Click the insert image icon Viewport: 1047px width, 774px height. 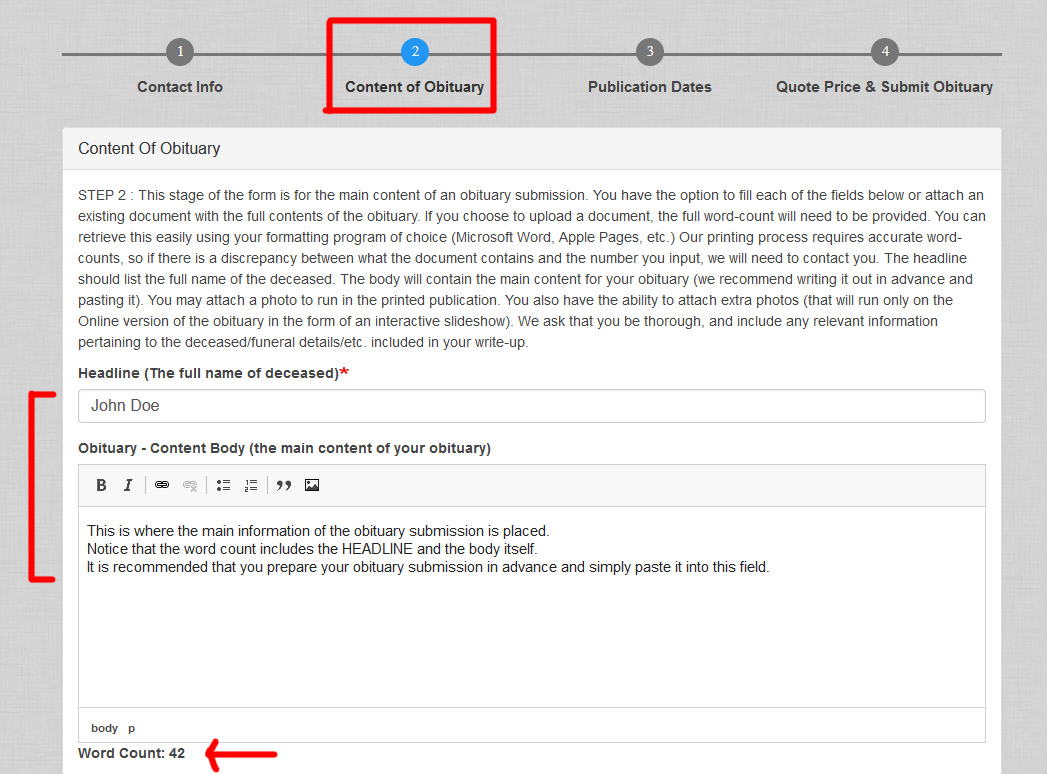tap(312, 485)
